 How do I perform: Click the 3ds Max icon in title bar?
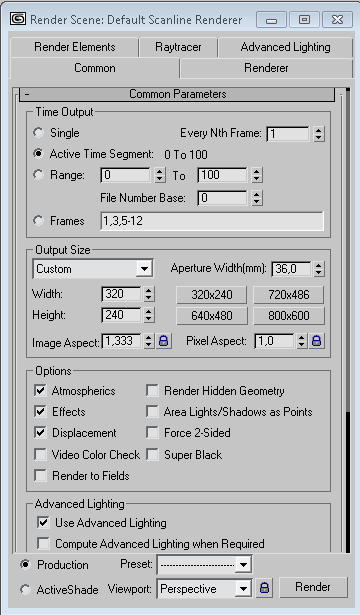tap(18, 18)
